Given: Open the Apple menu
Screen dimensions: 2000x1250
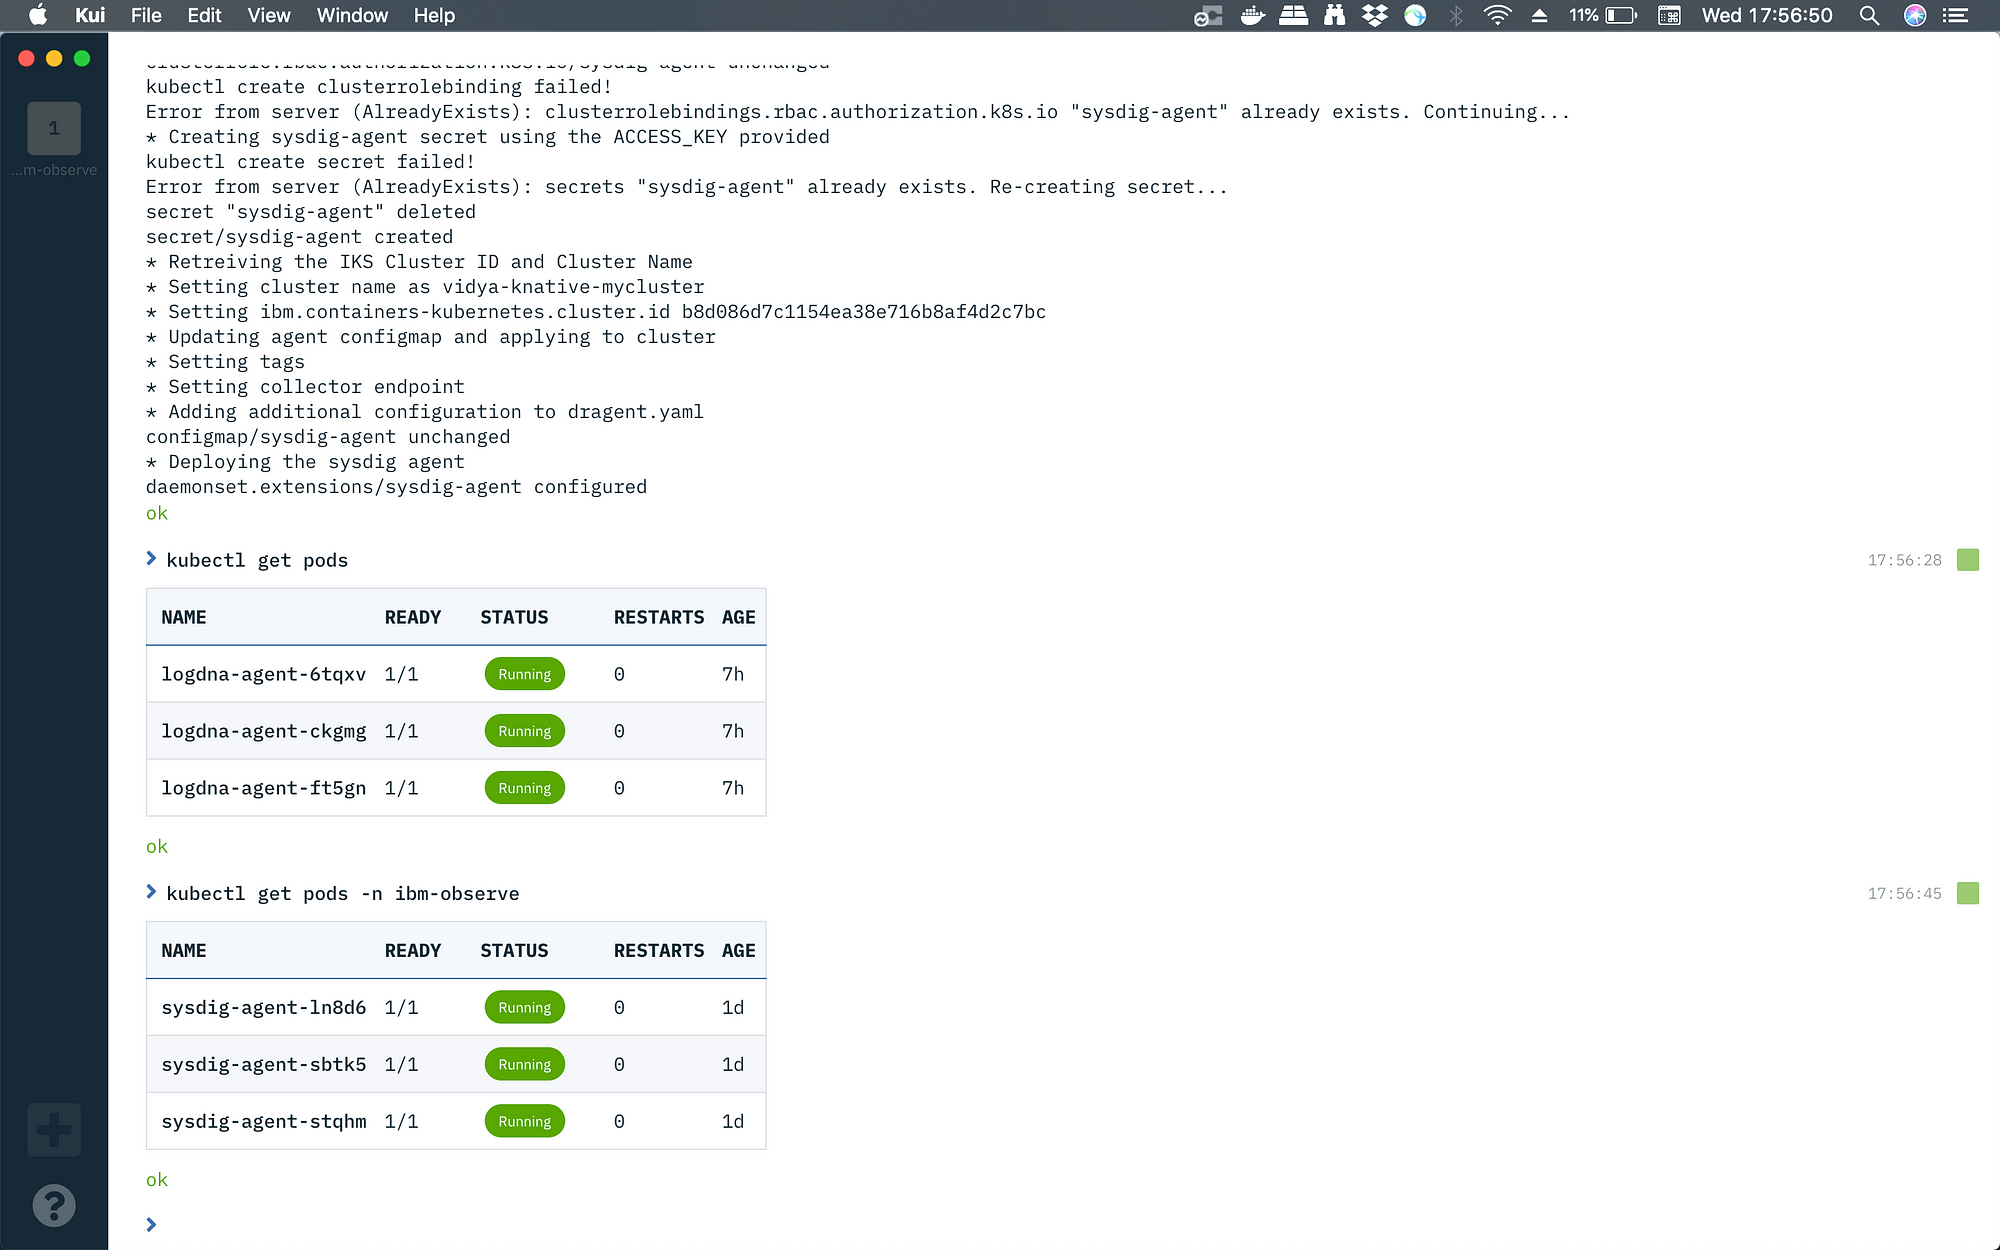Looking at the screenshot, I should [x=38, y=15].
